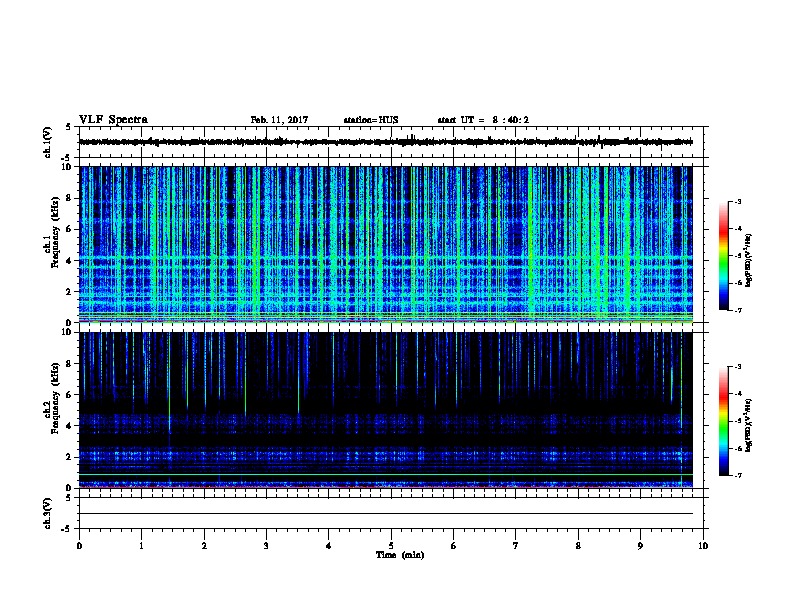
Task: Click time axis tick label "1"
Action: pyautogui.click(x=141, y=545)
